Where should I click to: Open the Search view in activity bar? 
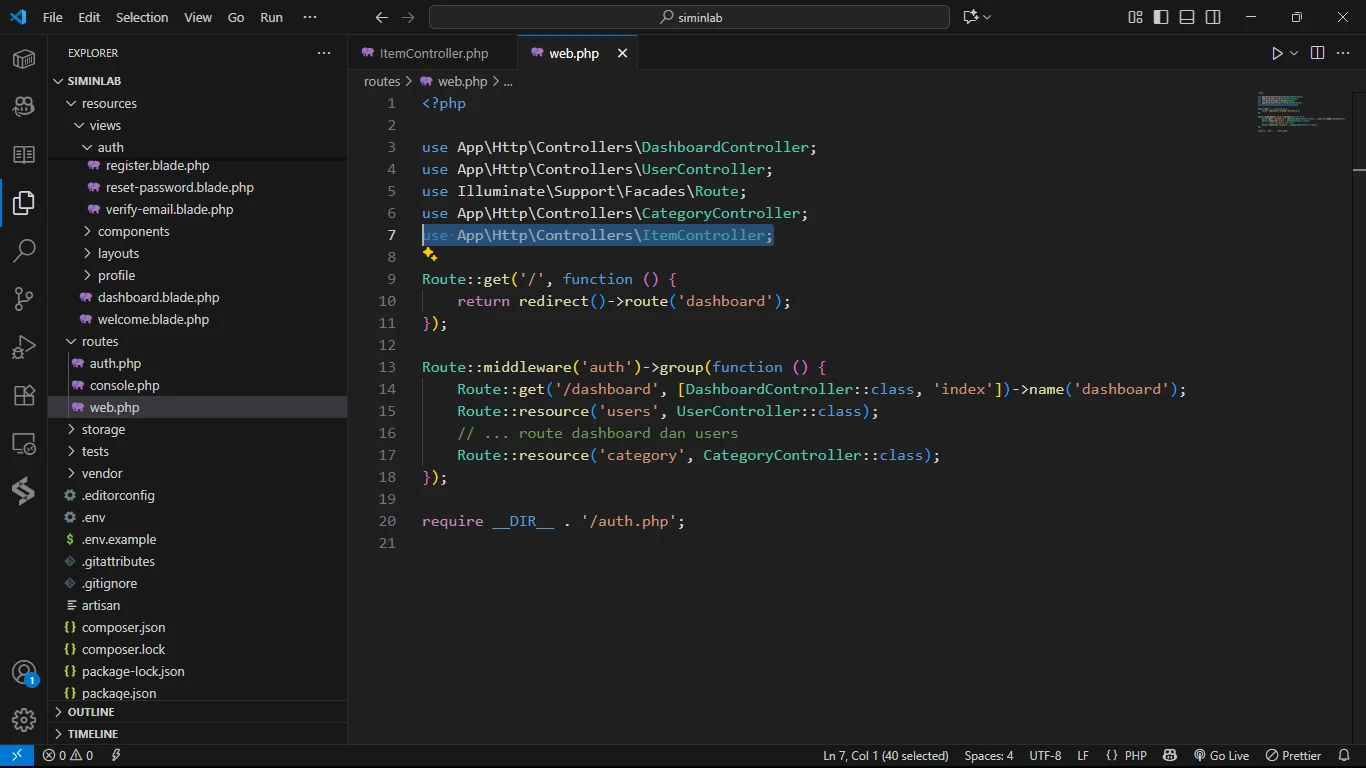(x=24, y=250)
